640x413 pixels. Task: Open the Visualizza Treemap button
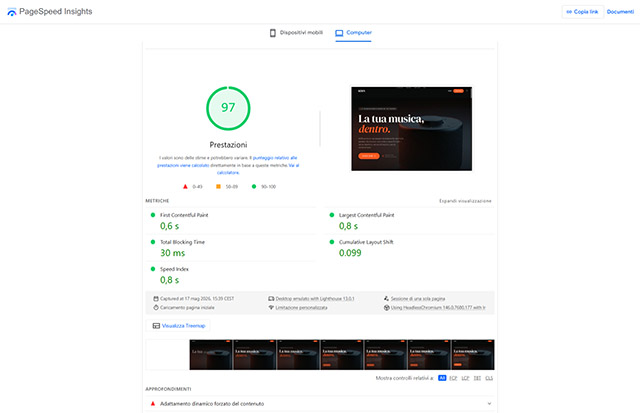(178, 326)
